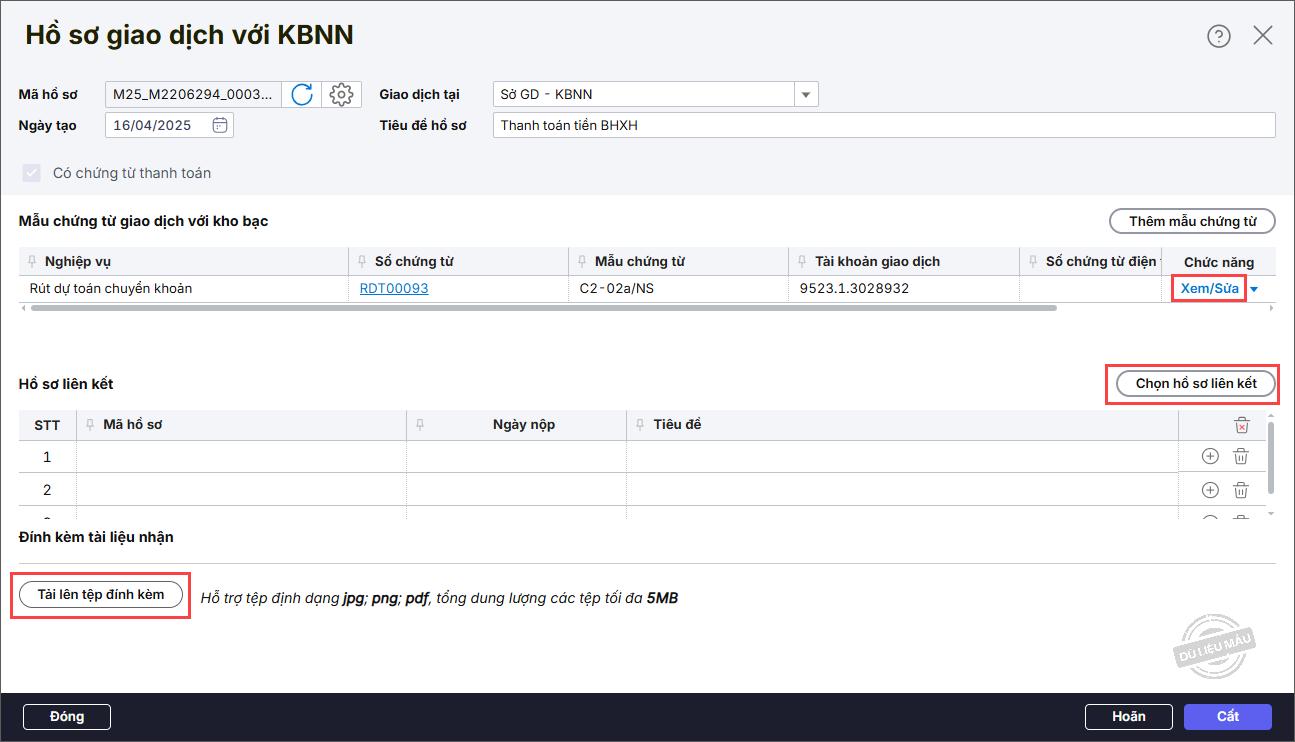The height and width of the screenshot is (742, 1295).
Task: Open the calendar picker for Ngày tạo
Action: point(220,125)
